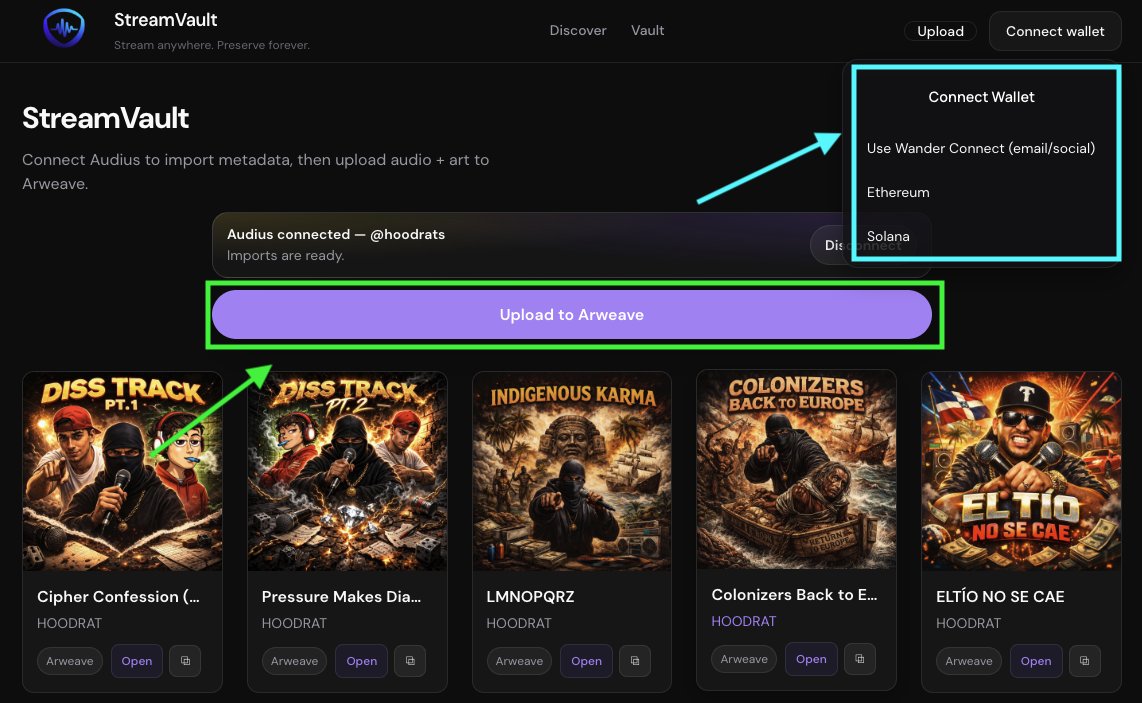The width and height of the screenshot is (1142, 703).
Task: Open LMNOPQRZ track
Action: point(586,661)
